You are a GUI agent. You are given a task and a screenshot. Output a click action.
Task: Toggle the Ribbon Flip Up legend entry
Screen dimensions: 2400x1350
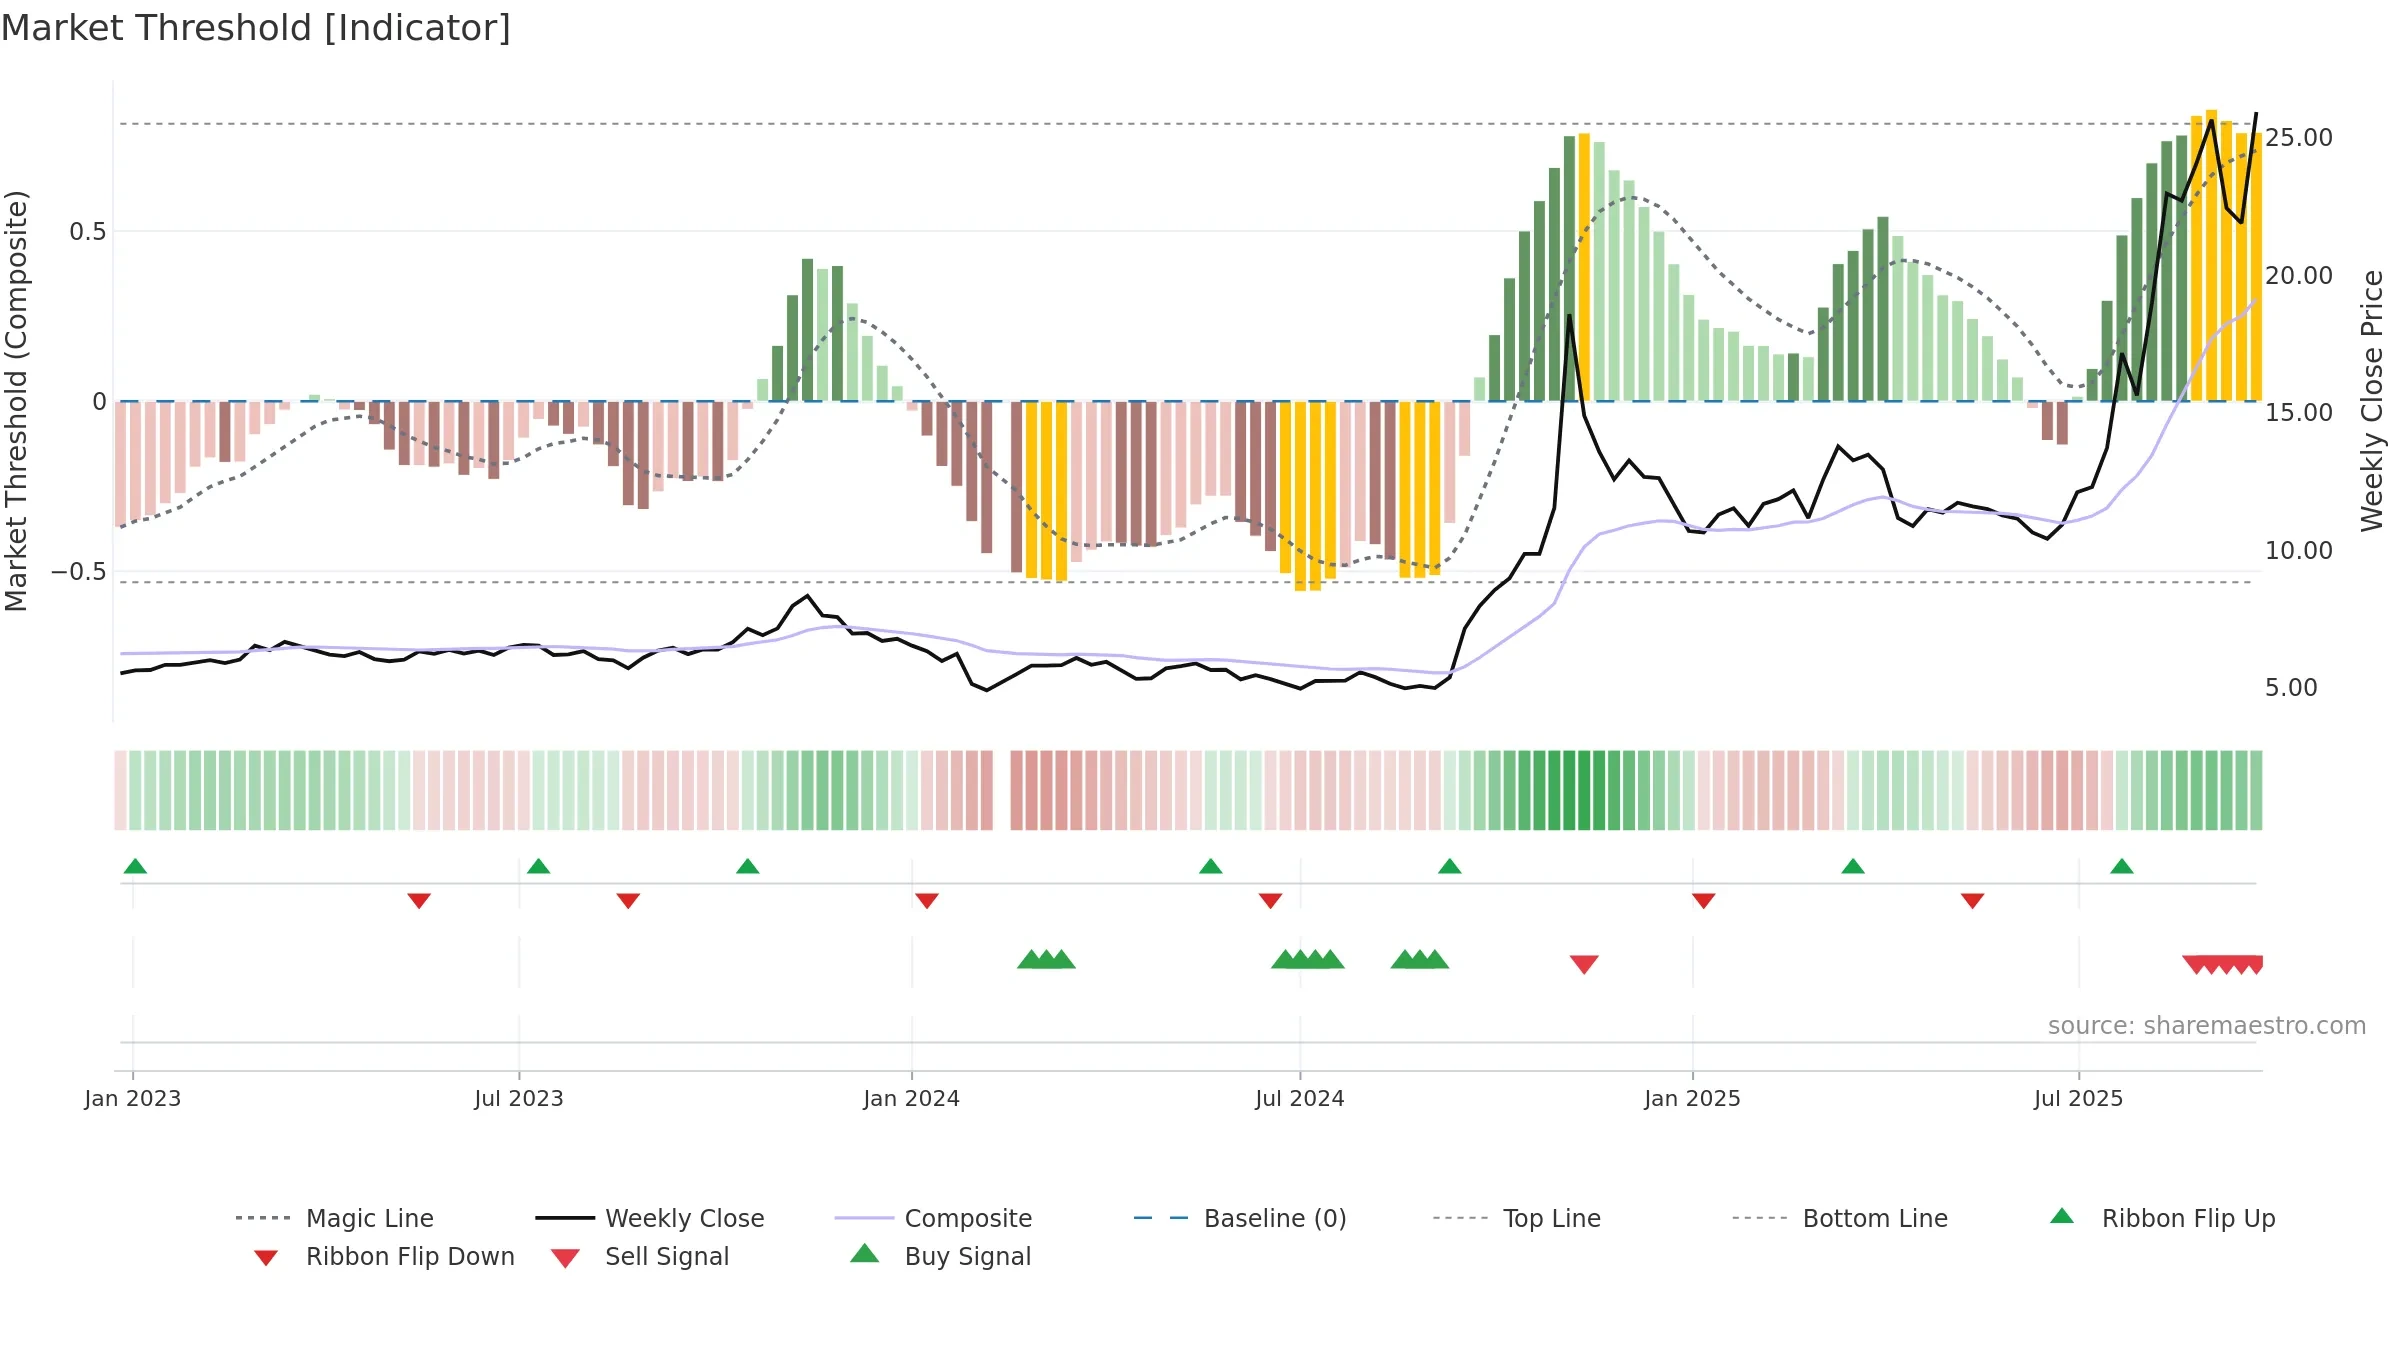pyautogui.click(x=2163, y=1218)
